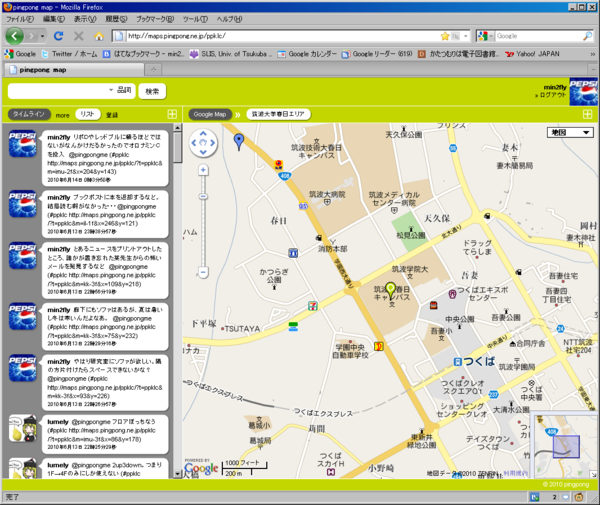Image resolution: width=600 pixels, height=505 pixels.
Task: Open the 品詞 dropdown
Action: (121, 90)
